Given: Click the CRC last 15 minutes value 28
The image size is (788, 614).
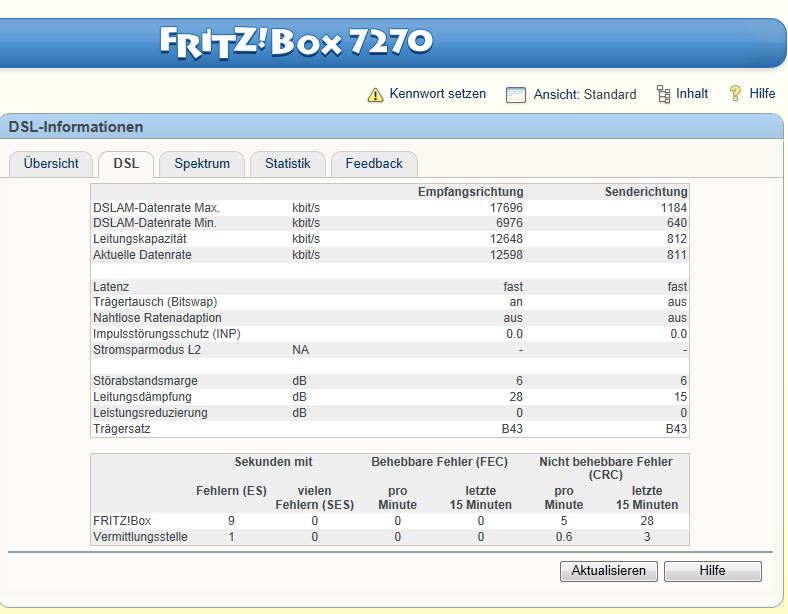Looking at the screenshot, I should (x=647, y=521).
